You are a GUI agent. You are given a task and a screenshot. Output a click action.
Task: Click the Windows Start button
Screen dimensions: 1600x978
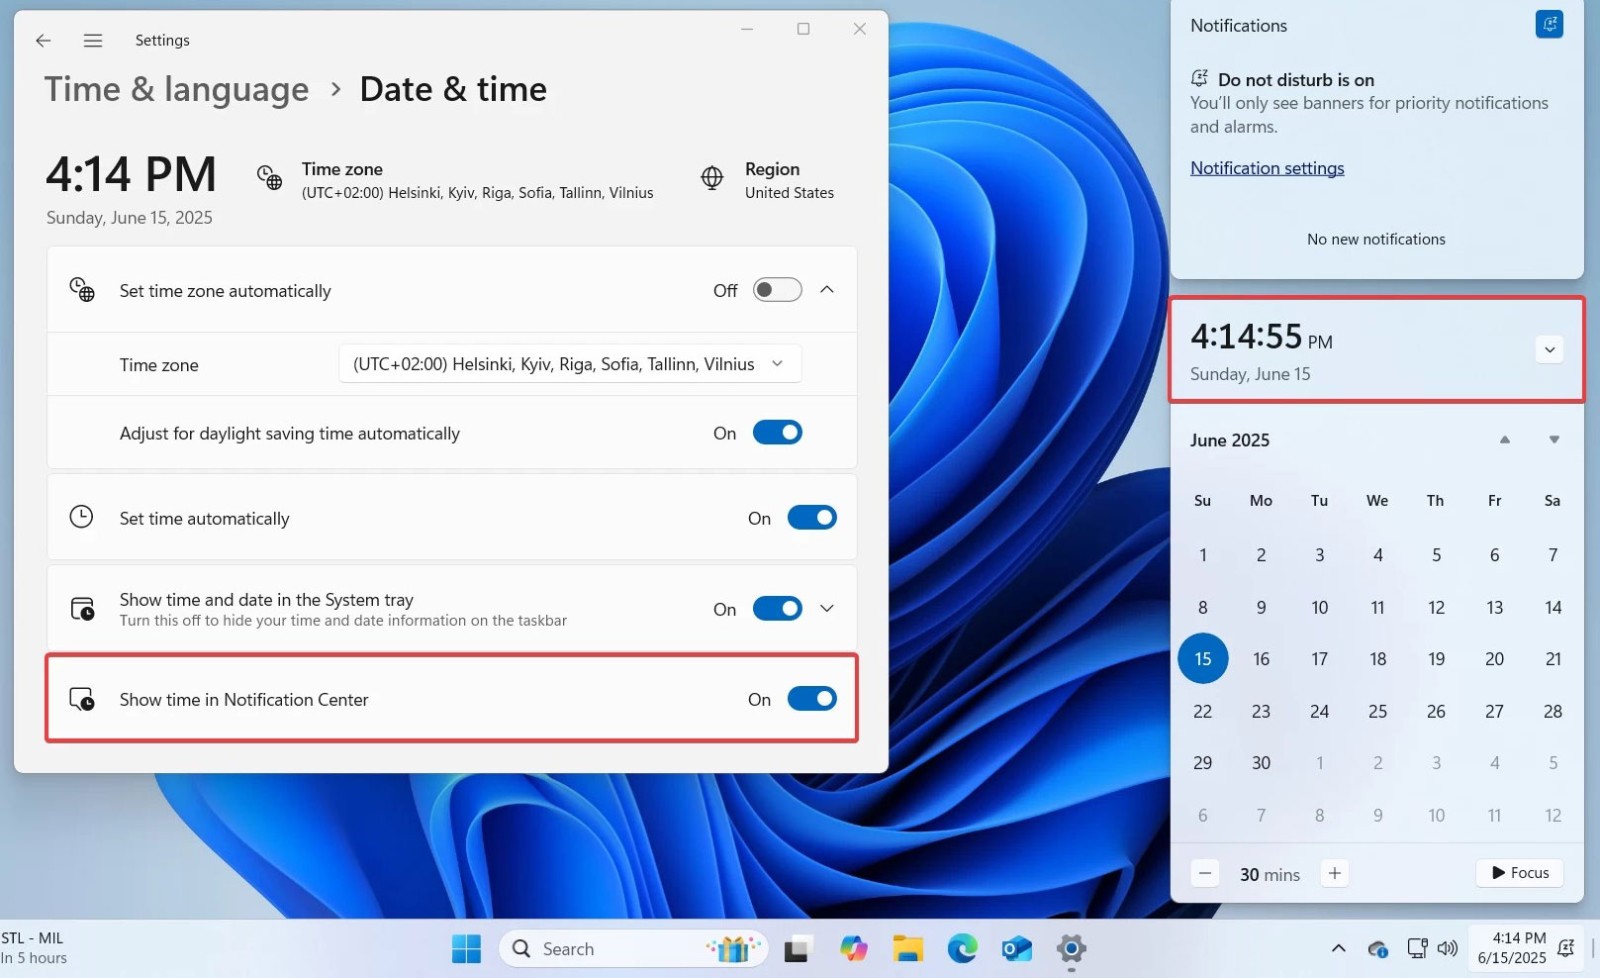(466, 948)
